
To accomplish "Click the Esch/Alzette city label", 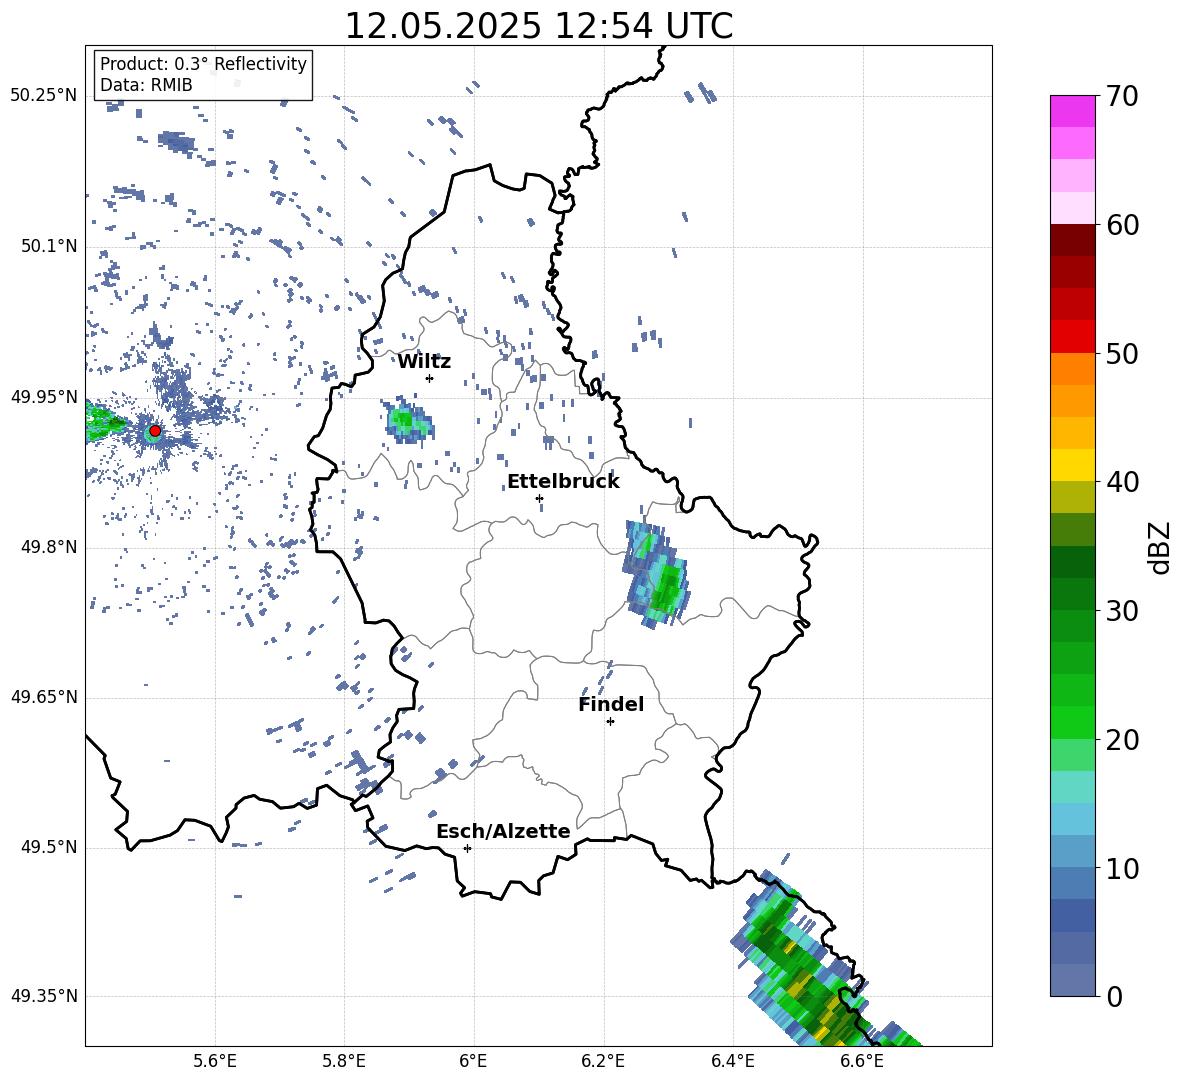I will (503, 831).
